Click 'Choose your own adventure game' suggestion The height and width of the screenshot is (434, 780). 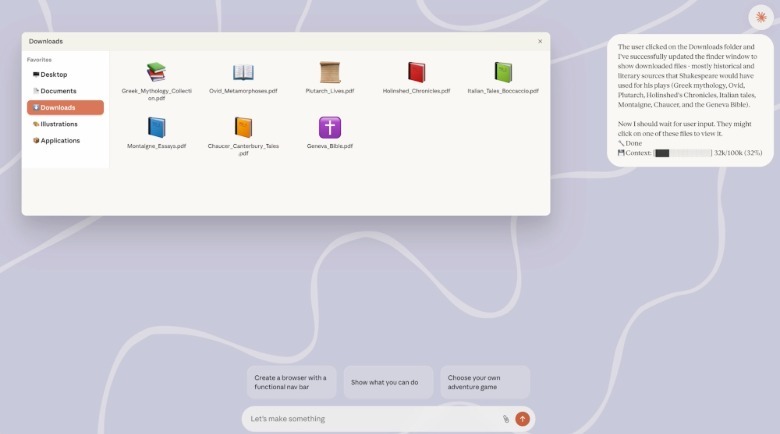[x=485, y=382]
